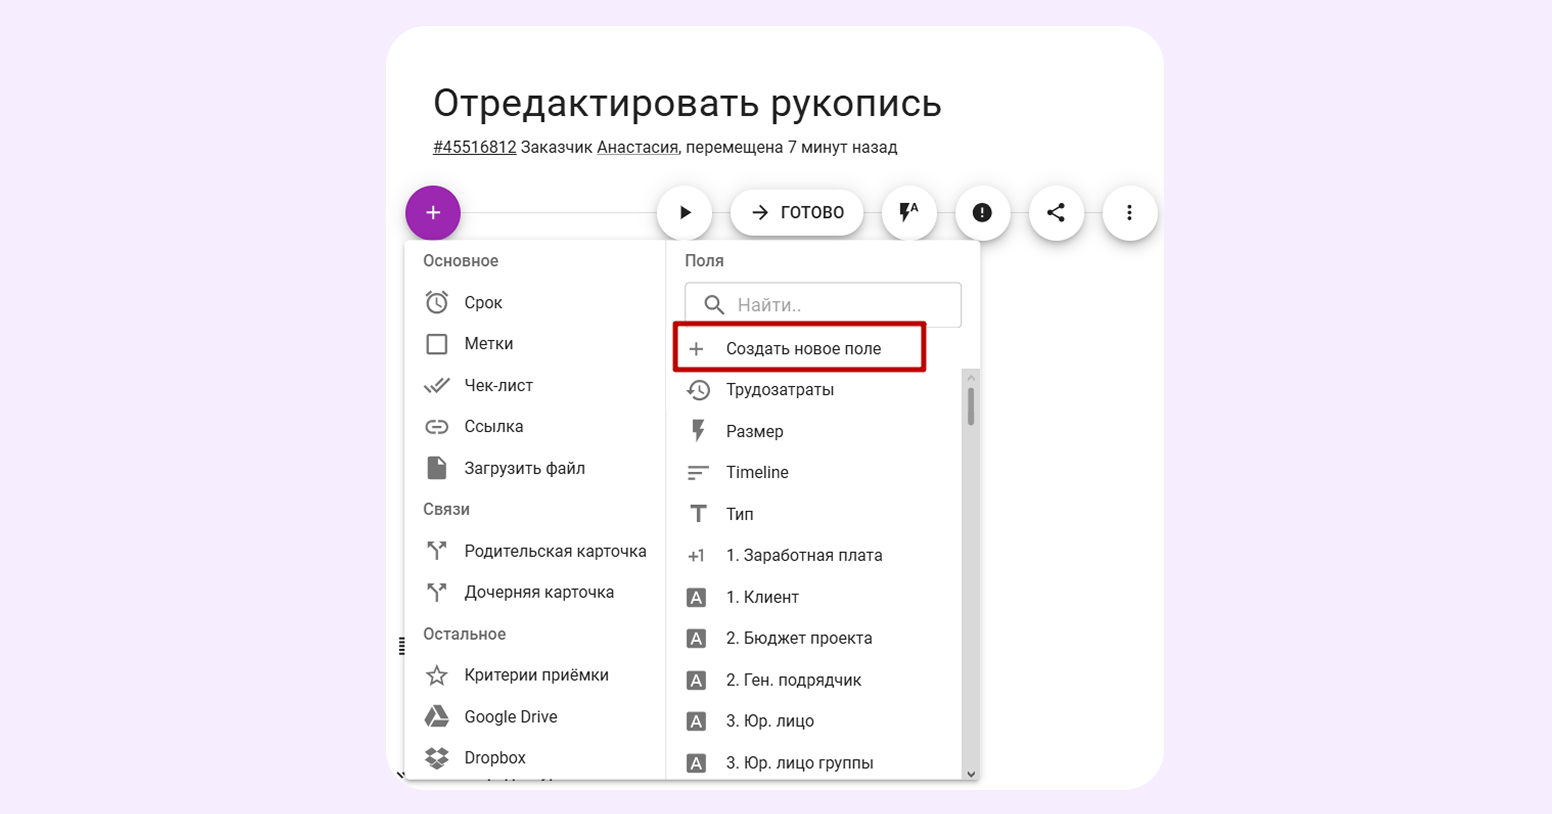Choose 1. Клиент field

814,597
